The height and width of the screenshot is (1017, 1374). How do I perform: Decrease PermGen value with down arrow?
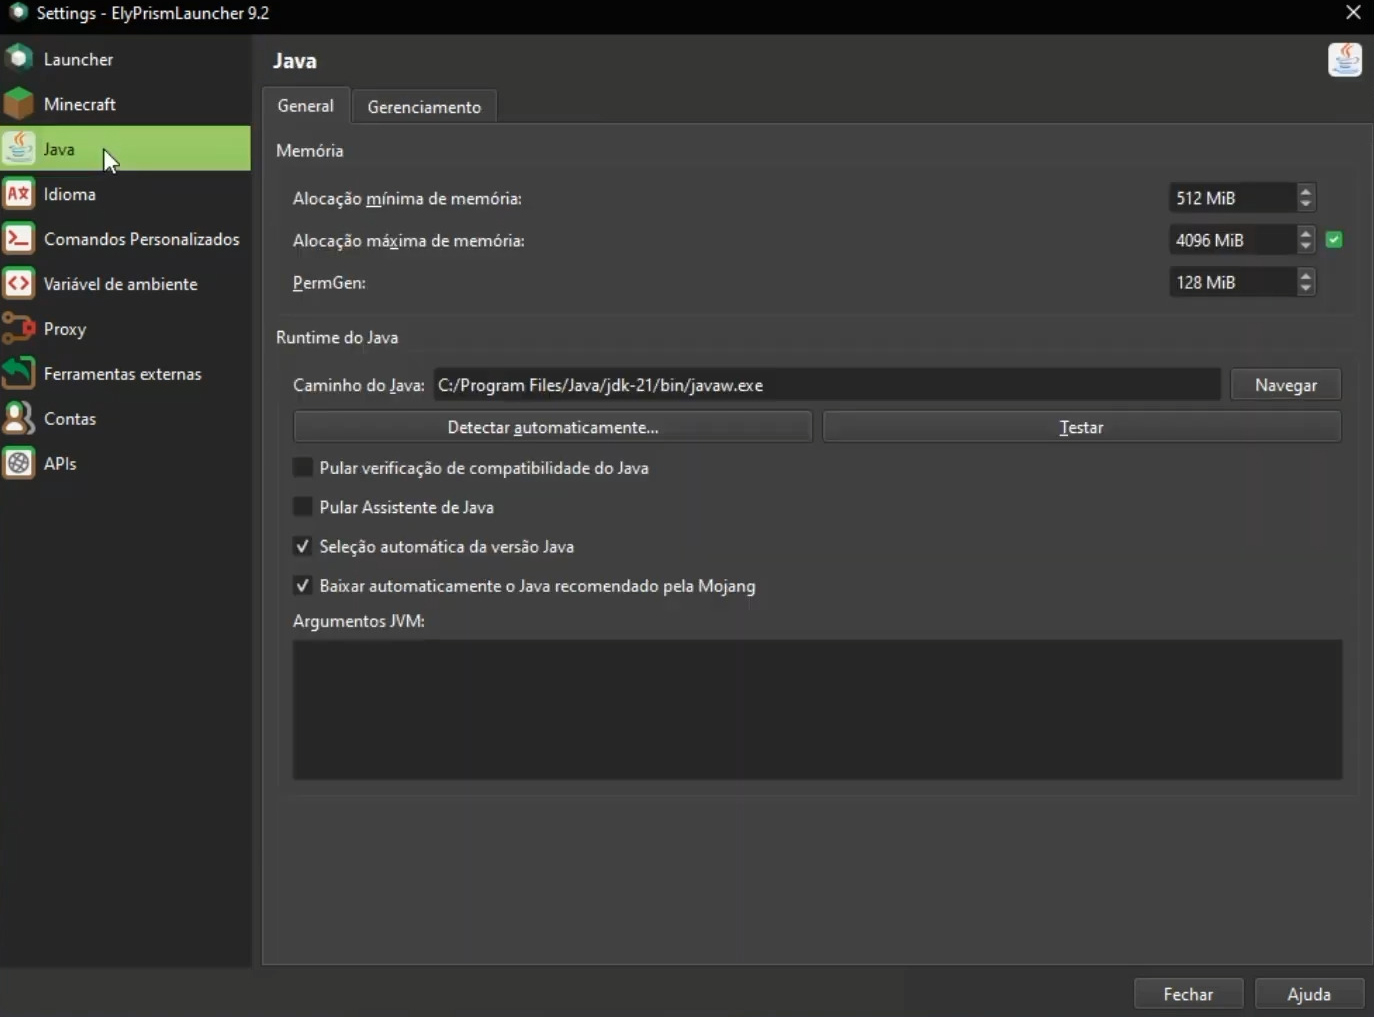(x=1305, y=288)
